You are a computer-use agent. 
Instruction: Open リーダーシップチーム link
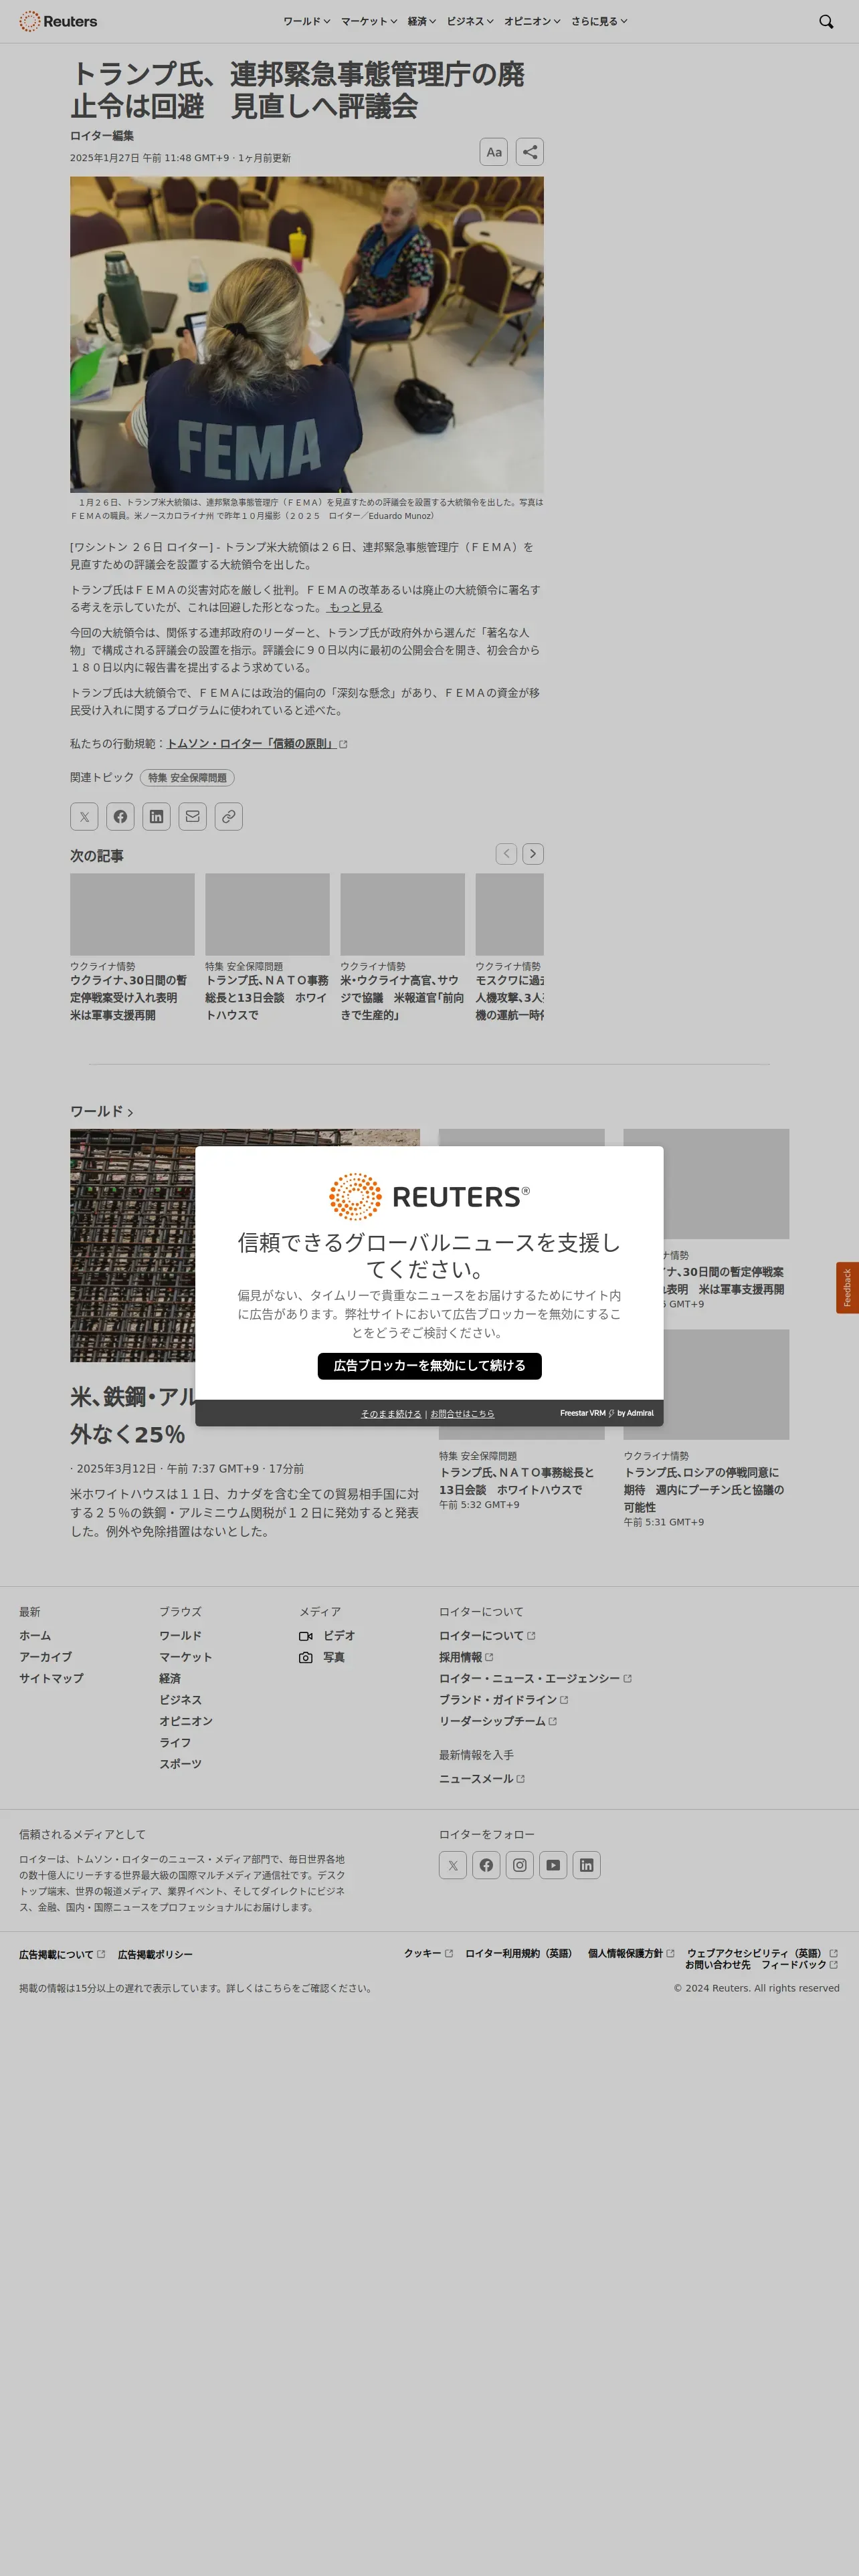tap(498, 1721)
